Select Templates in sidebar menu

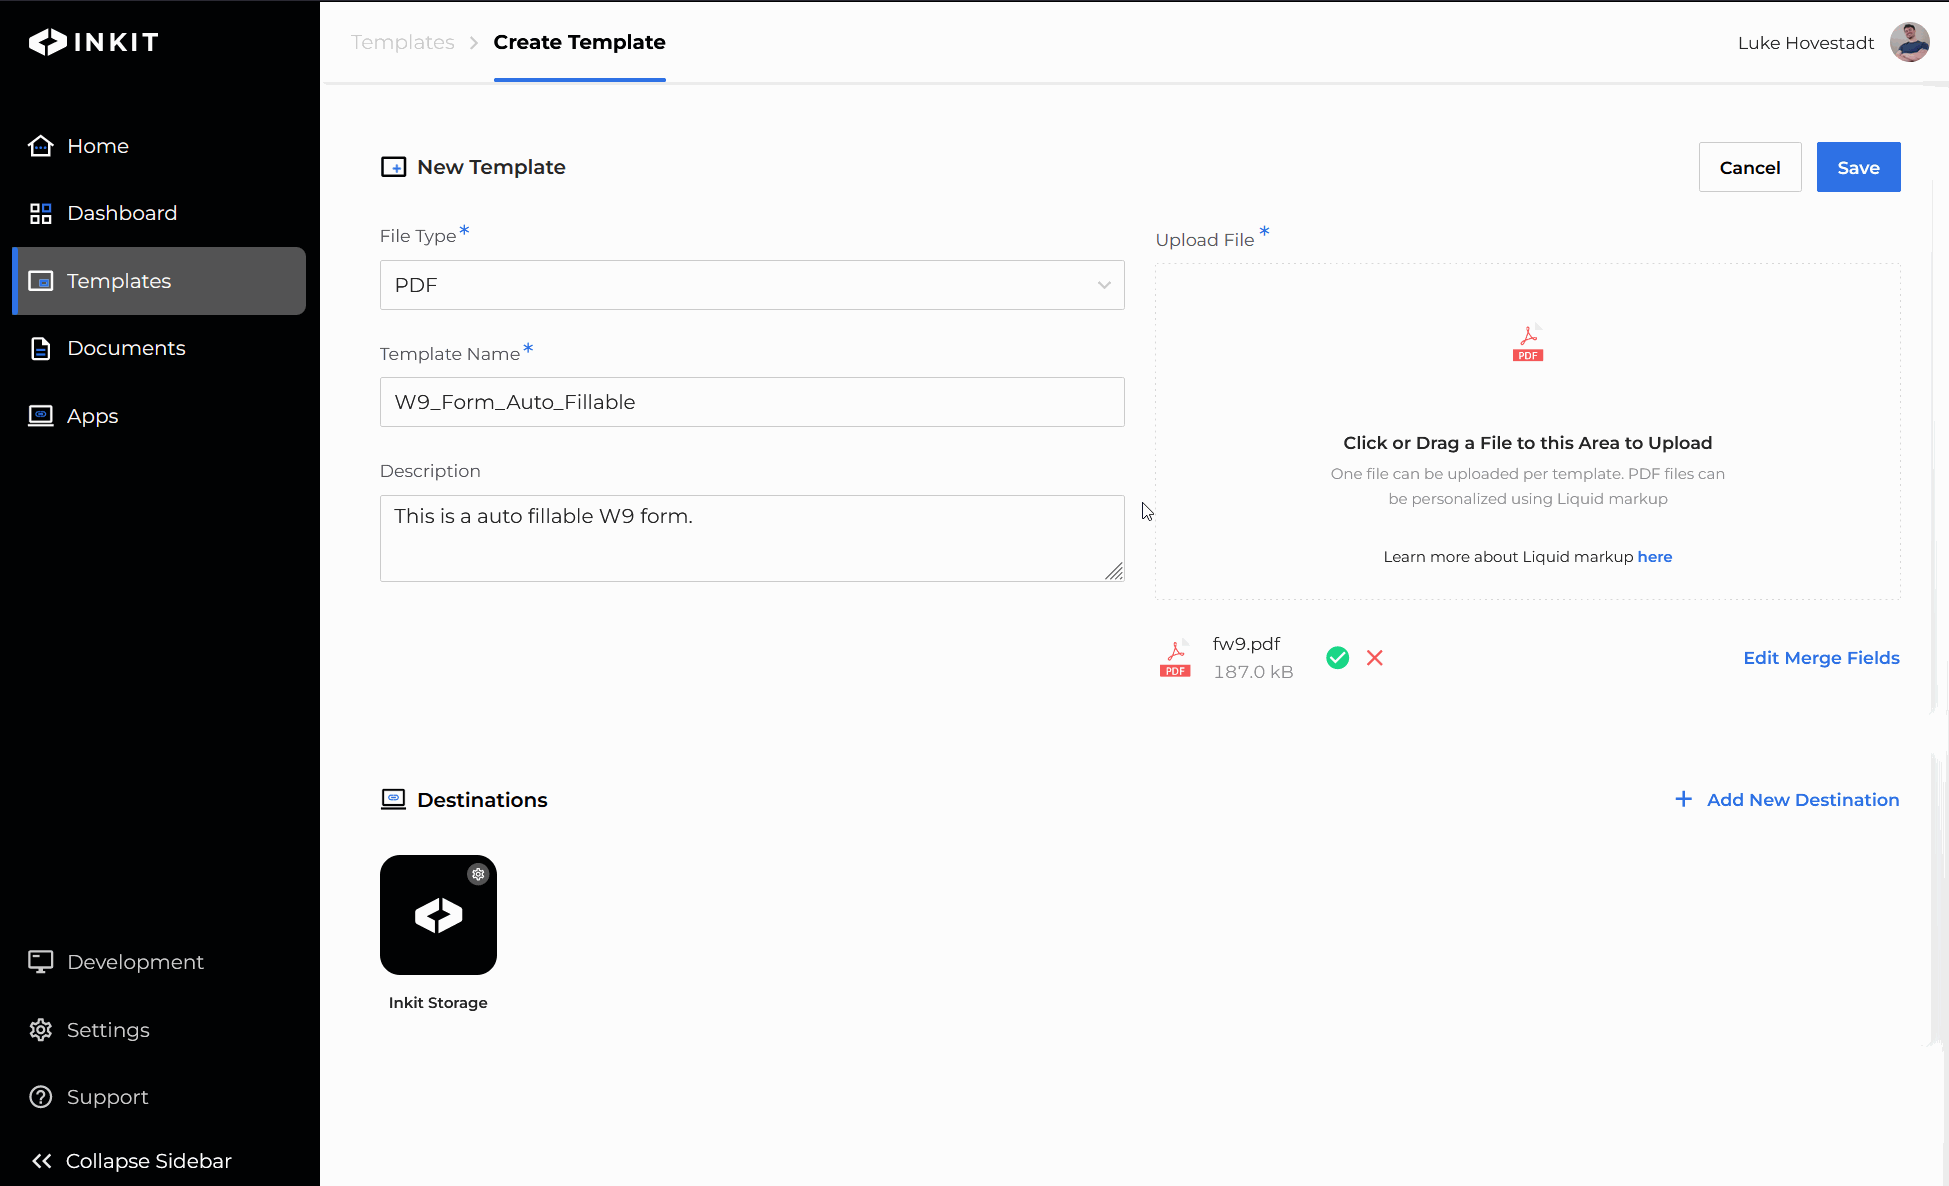pos(119,281)
